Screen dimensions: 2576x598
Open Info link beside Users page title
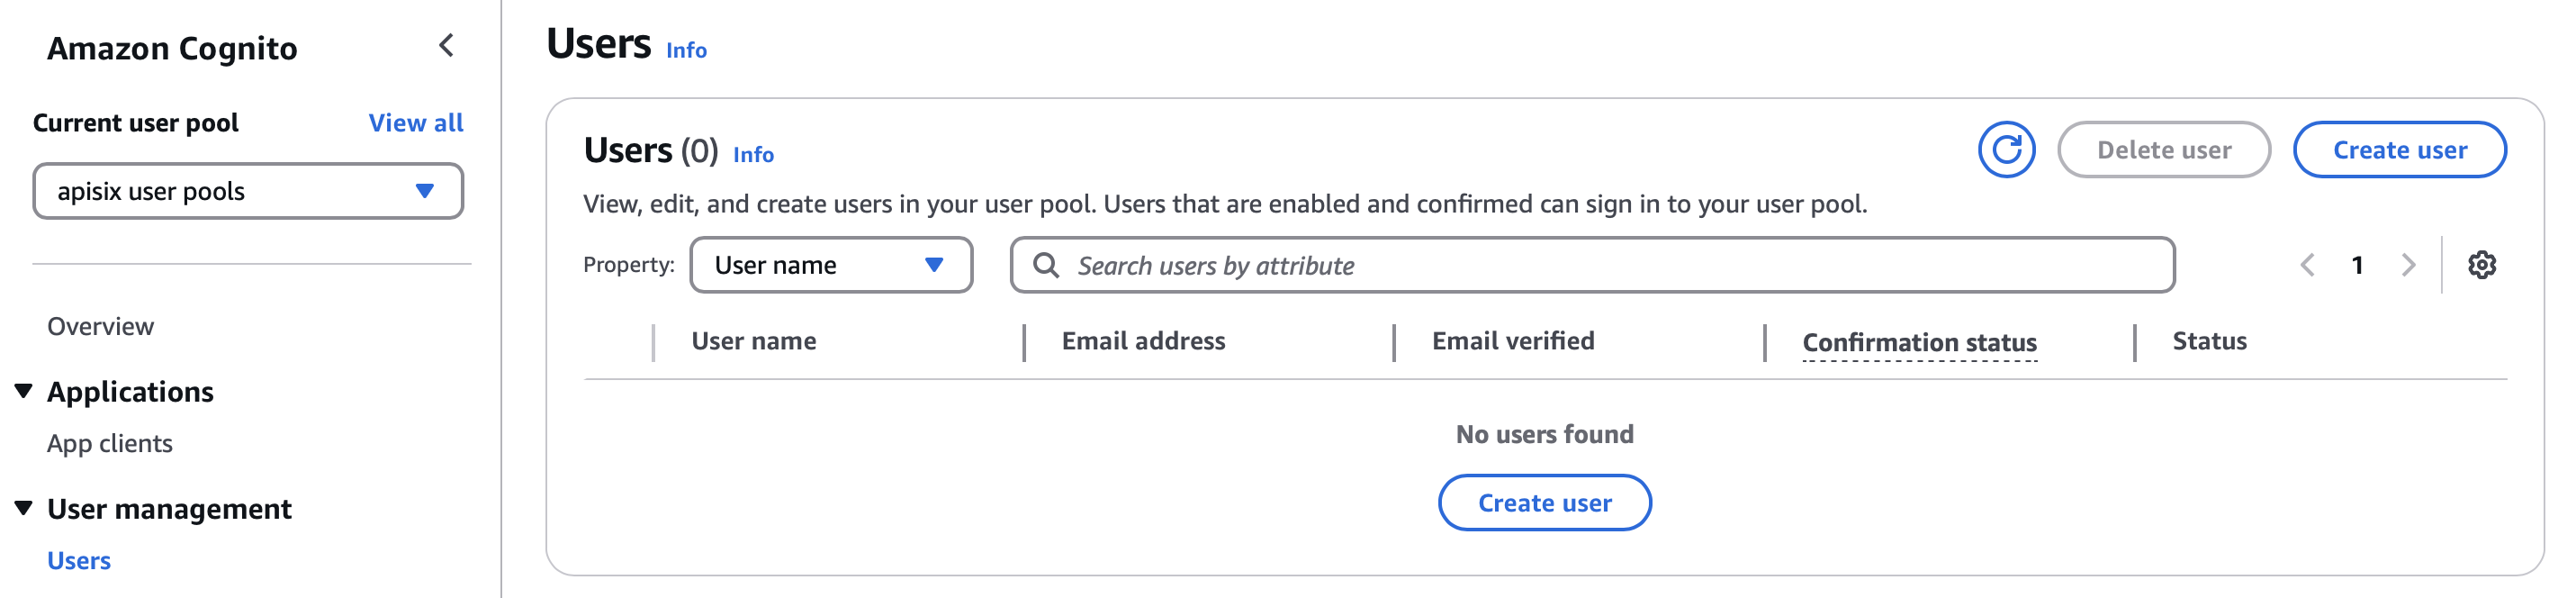pyautogui.click(x=686, y=50)
